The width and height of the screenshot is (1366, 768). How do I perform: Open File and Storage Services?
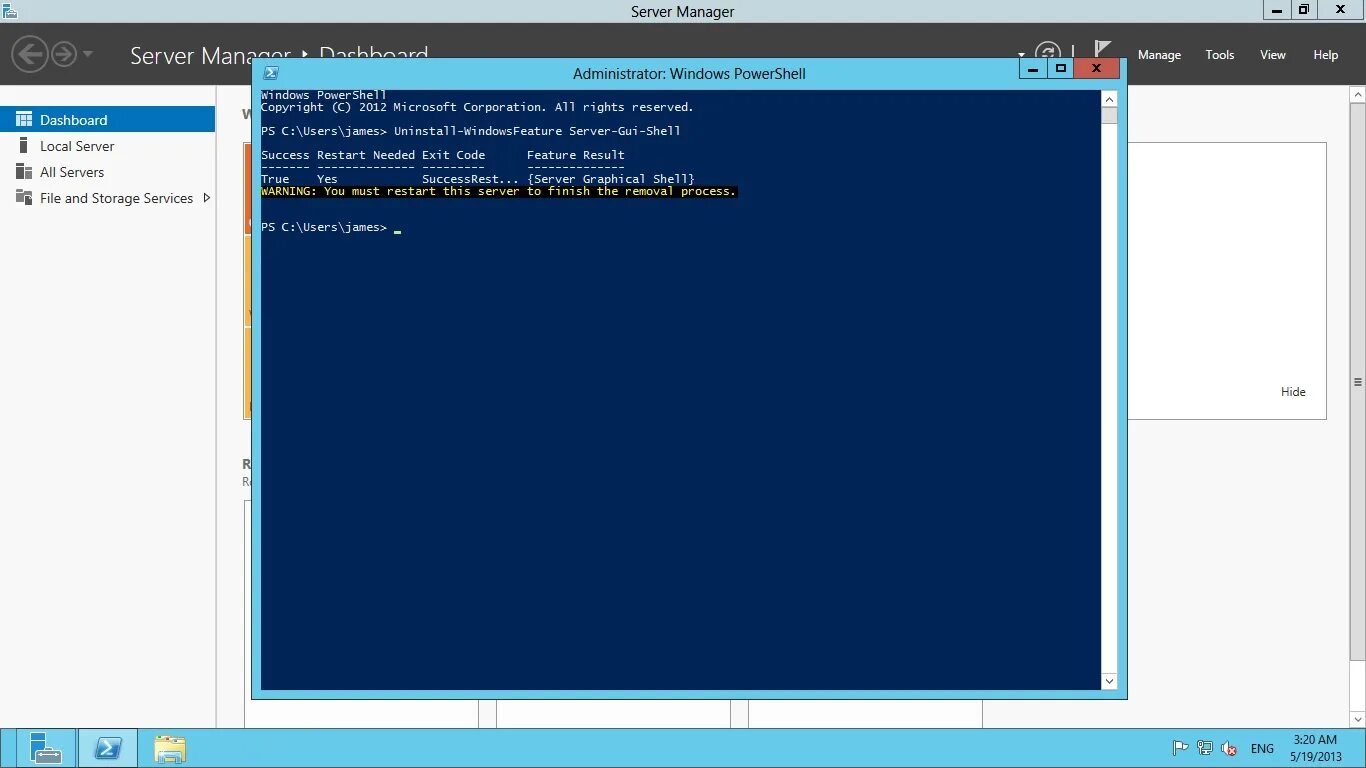pyautogui.click(x=107, y=198)
